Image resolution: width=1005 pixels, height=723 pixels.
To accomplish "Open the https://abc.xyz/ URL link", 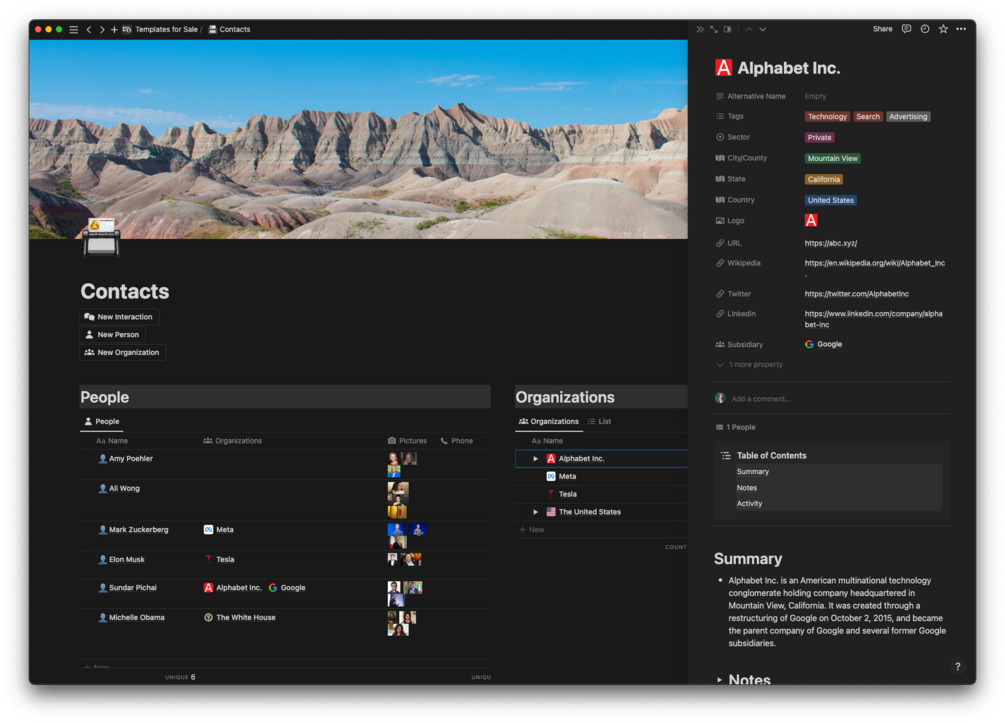I will pyautogui.click(x=831, y=243).
